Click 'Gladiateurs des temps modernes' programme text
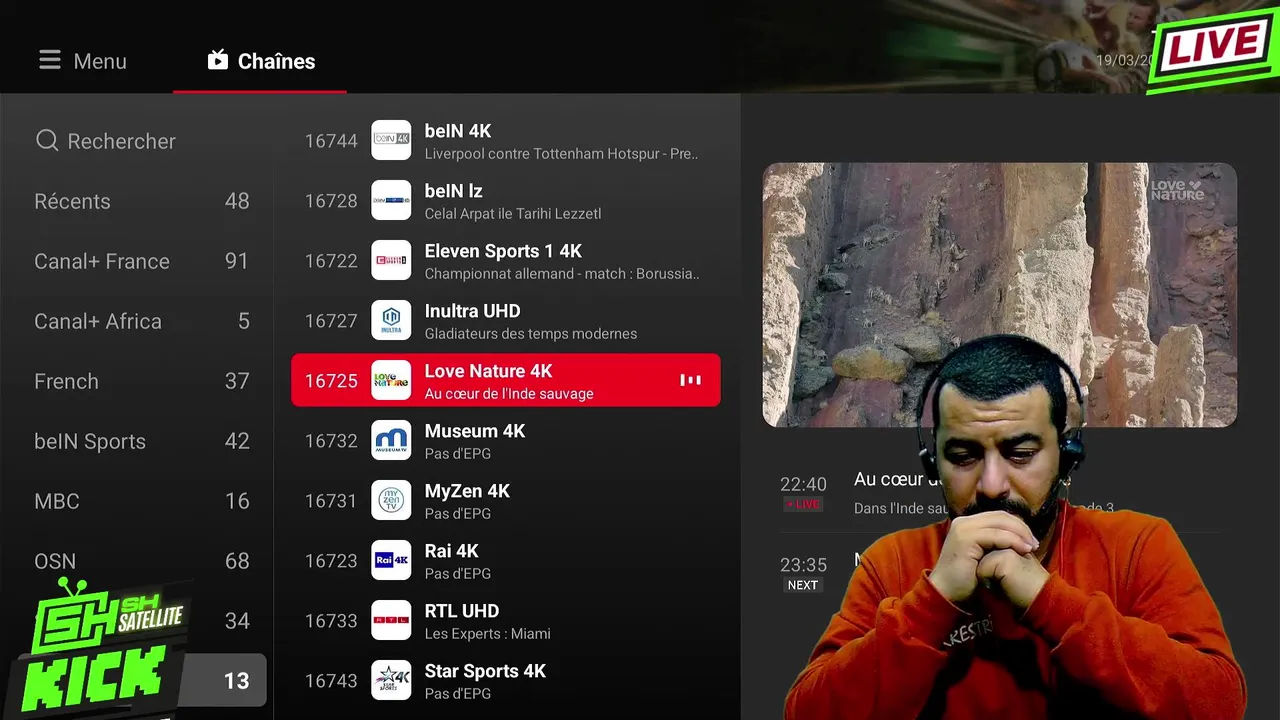Screen dimensions: 1280x720 531,334
